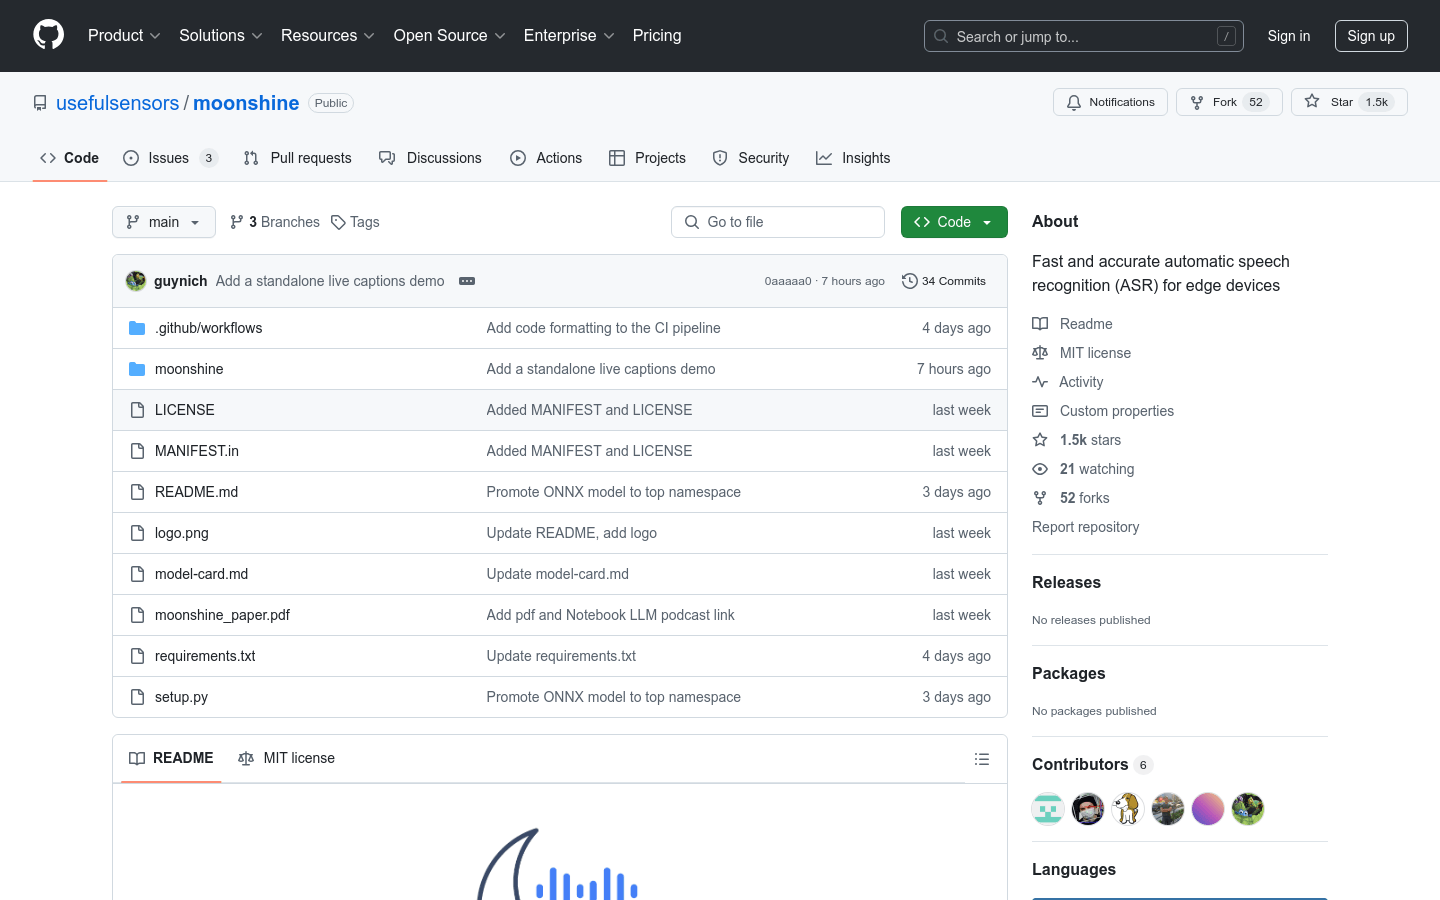
Task: Open the MANIFEST.in file
Action: click(197, 451)
